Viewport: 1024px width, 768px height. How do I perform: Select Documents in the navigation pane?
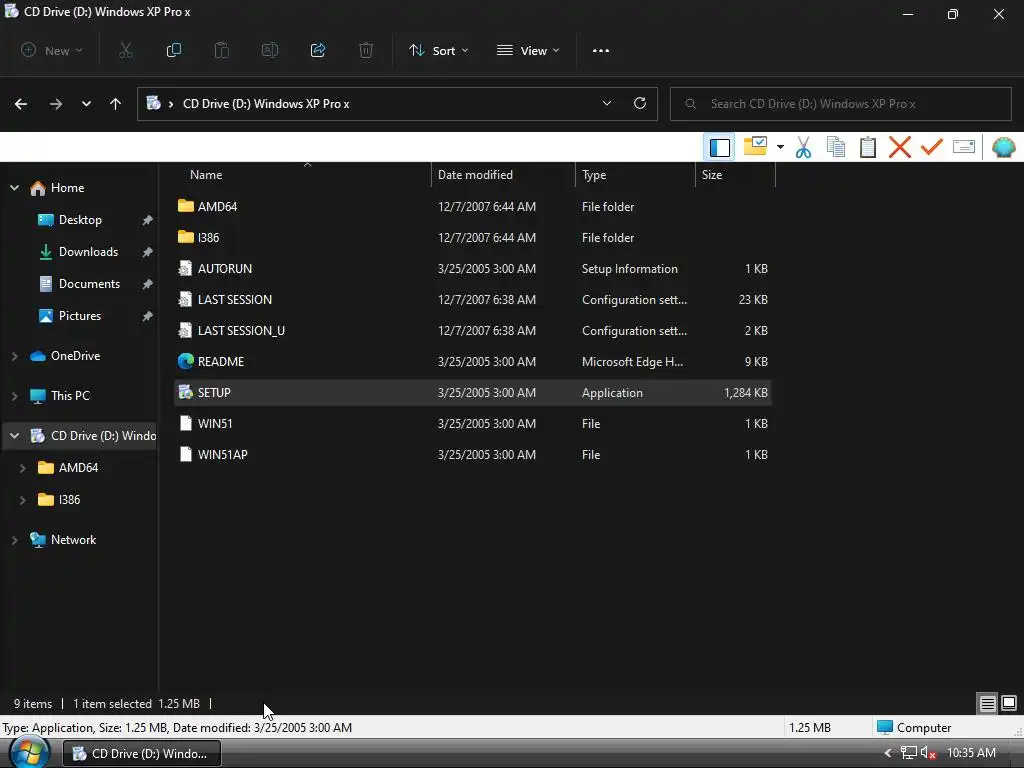pos(89,284)
